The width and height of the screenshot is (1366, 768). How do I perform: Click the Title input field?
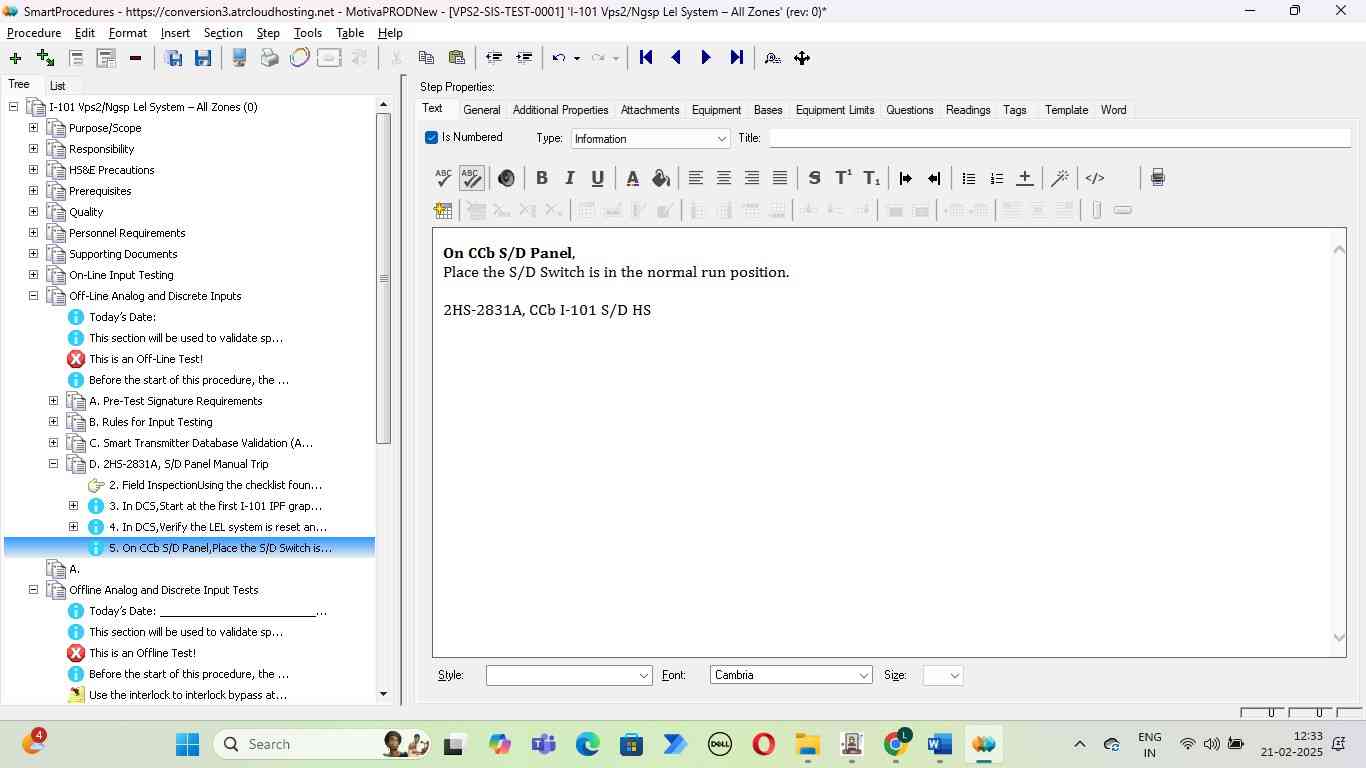[1059, 138]
